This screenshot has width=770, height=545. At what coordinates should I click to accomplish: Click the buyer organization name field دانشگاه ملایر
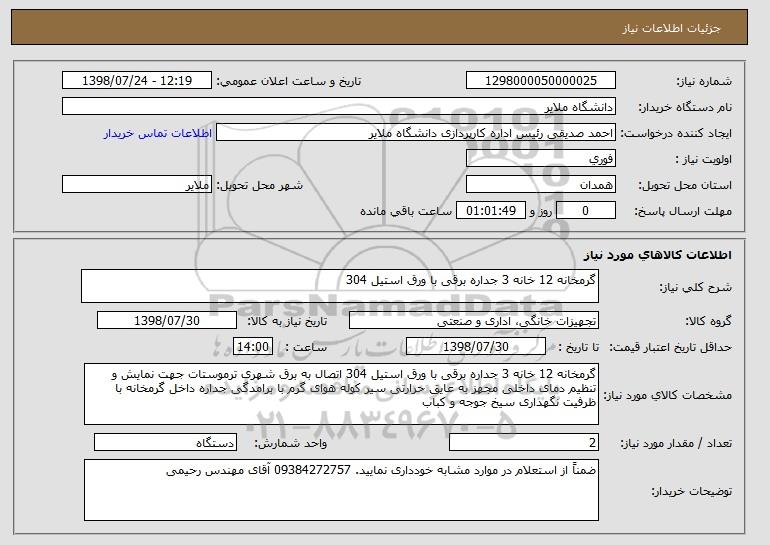(x=339, y=107)
